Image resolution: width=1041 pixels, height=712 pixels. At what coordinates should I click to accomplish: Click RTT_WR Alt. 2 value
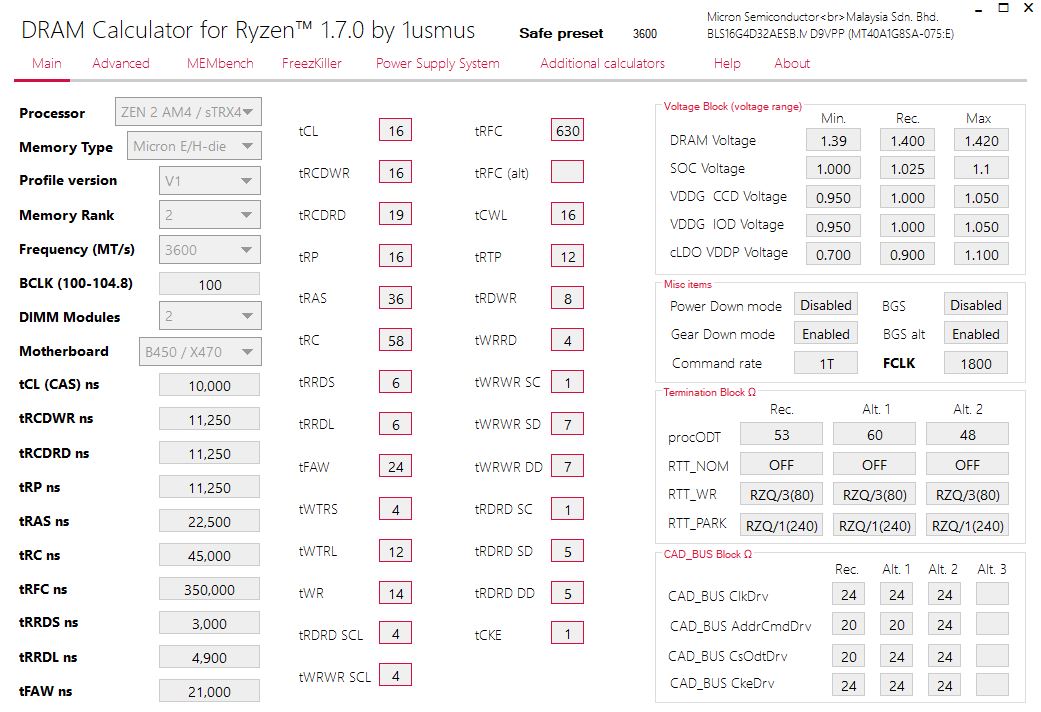click(967, 494)
